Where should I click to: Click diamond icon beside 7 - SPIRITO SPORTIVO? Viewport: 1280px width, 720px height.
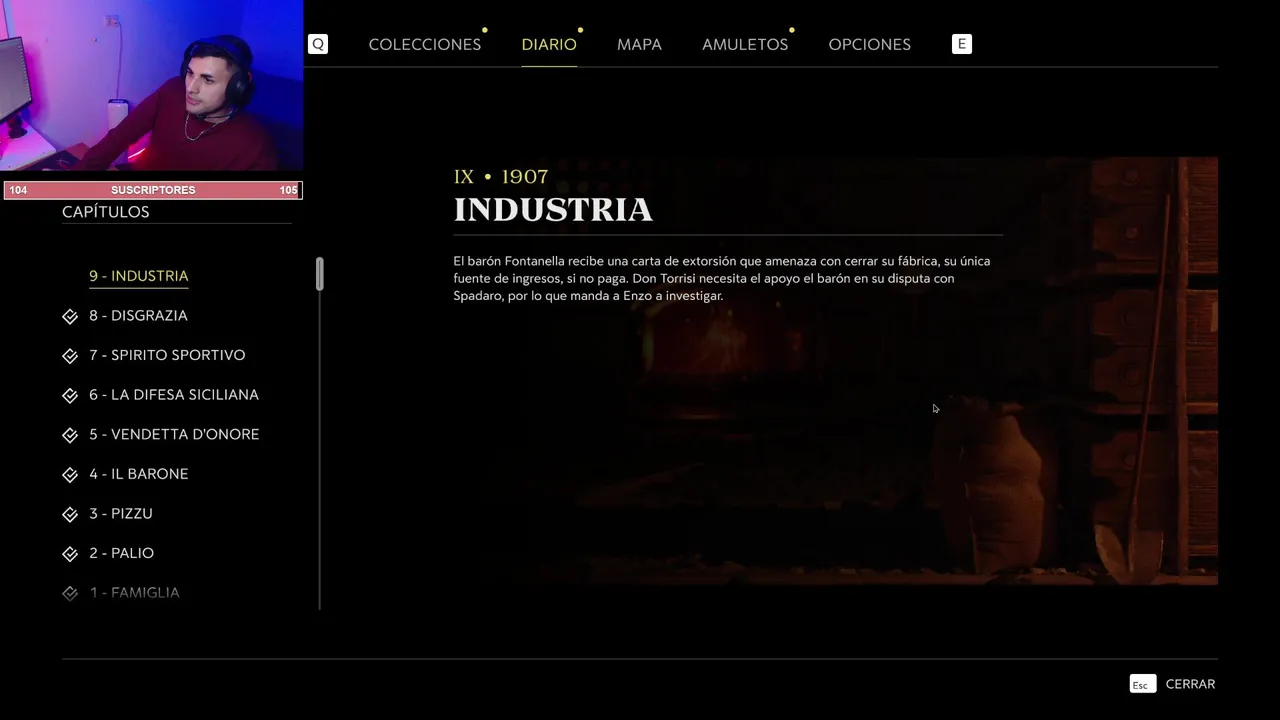click(x=70, y=356)
